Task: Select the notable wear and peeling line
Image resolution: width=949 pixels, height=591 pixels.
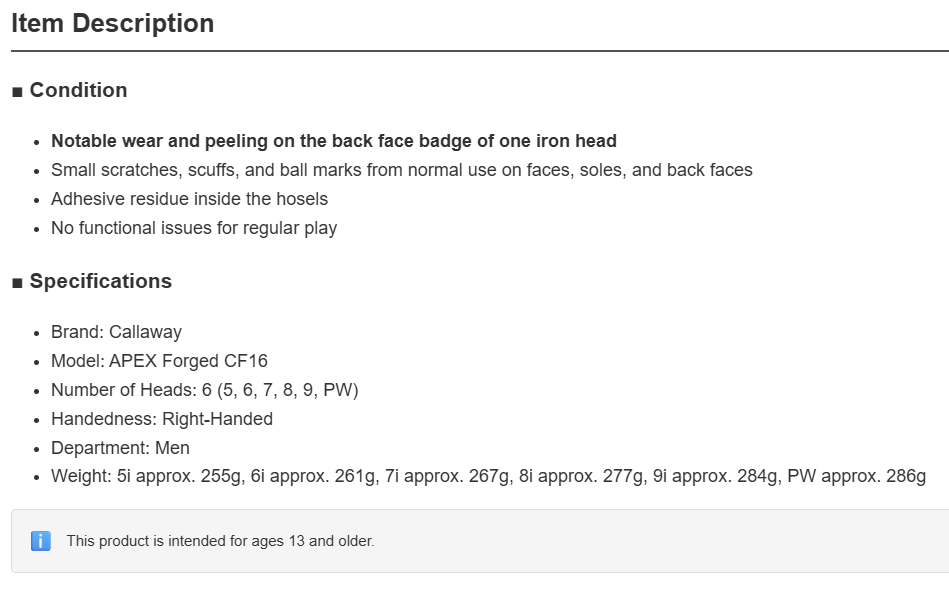Action: click(333, 141)
